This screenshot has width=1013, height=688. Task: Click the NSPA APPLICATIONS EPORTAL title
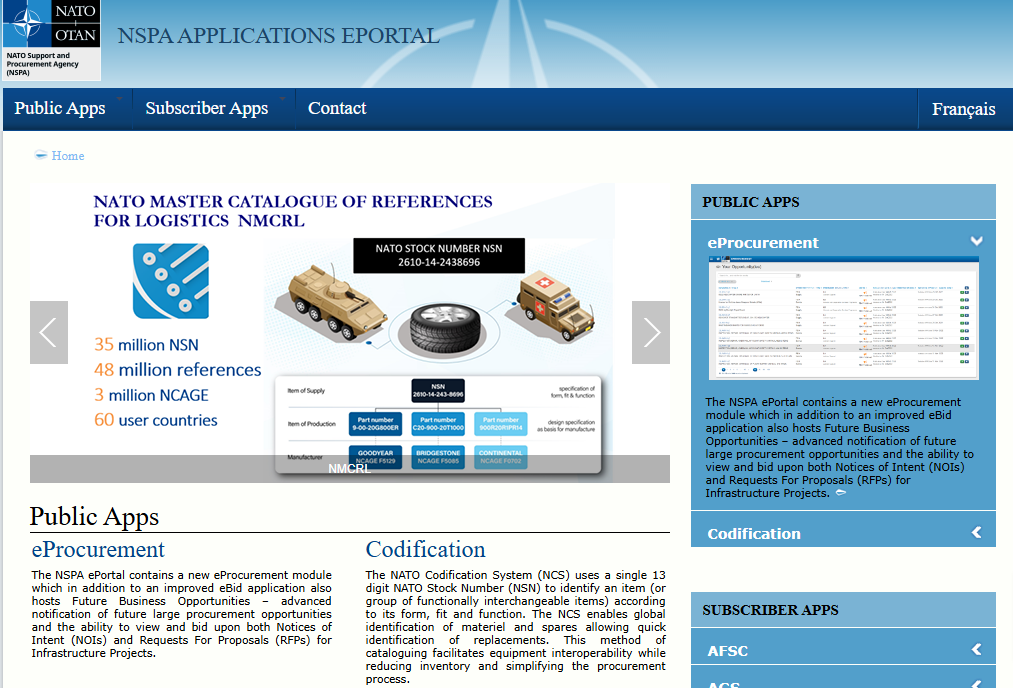[278, 36]
